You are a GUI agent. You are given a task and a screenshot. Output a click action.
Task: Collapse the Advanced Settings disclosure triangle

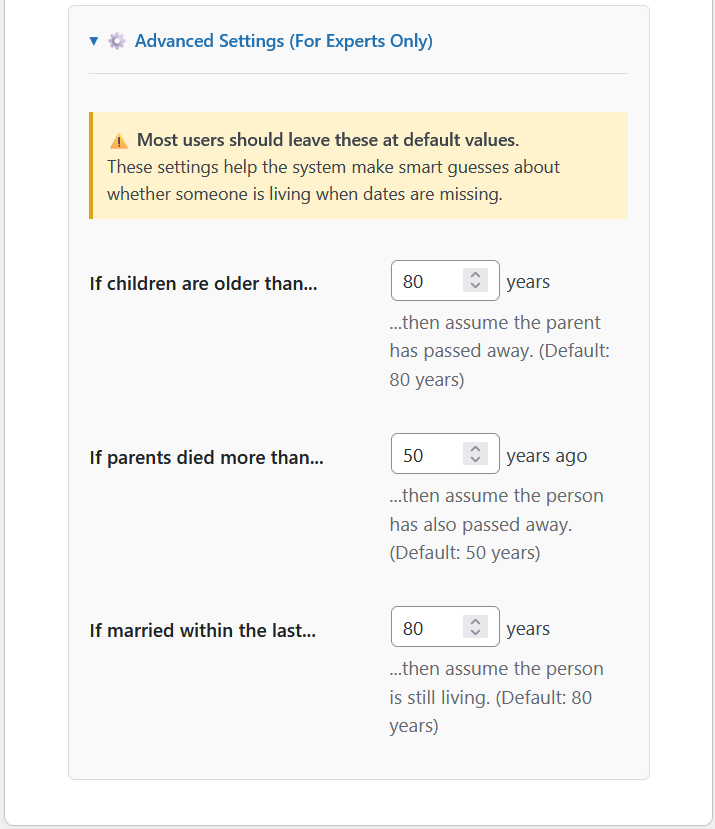tap(94, 41)
